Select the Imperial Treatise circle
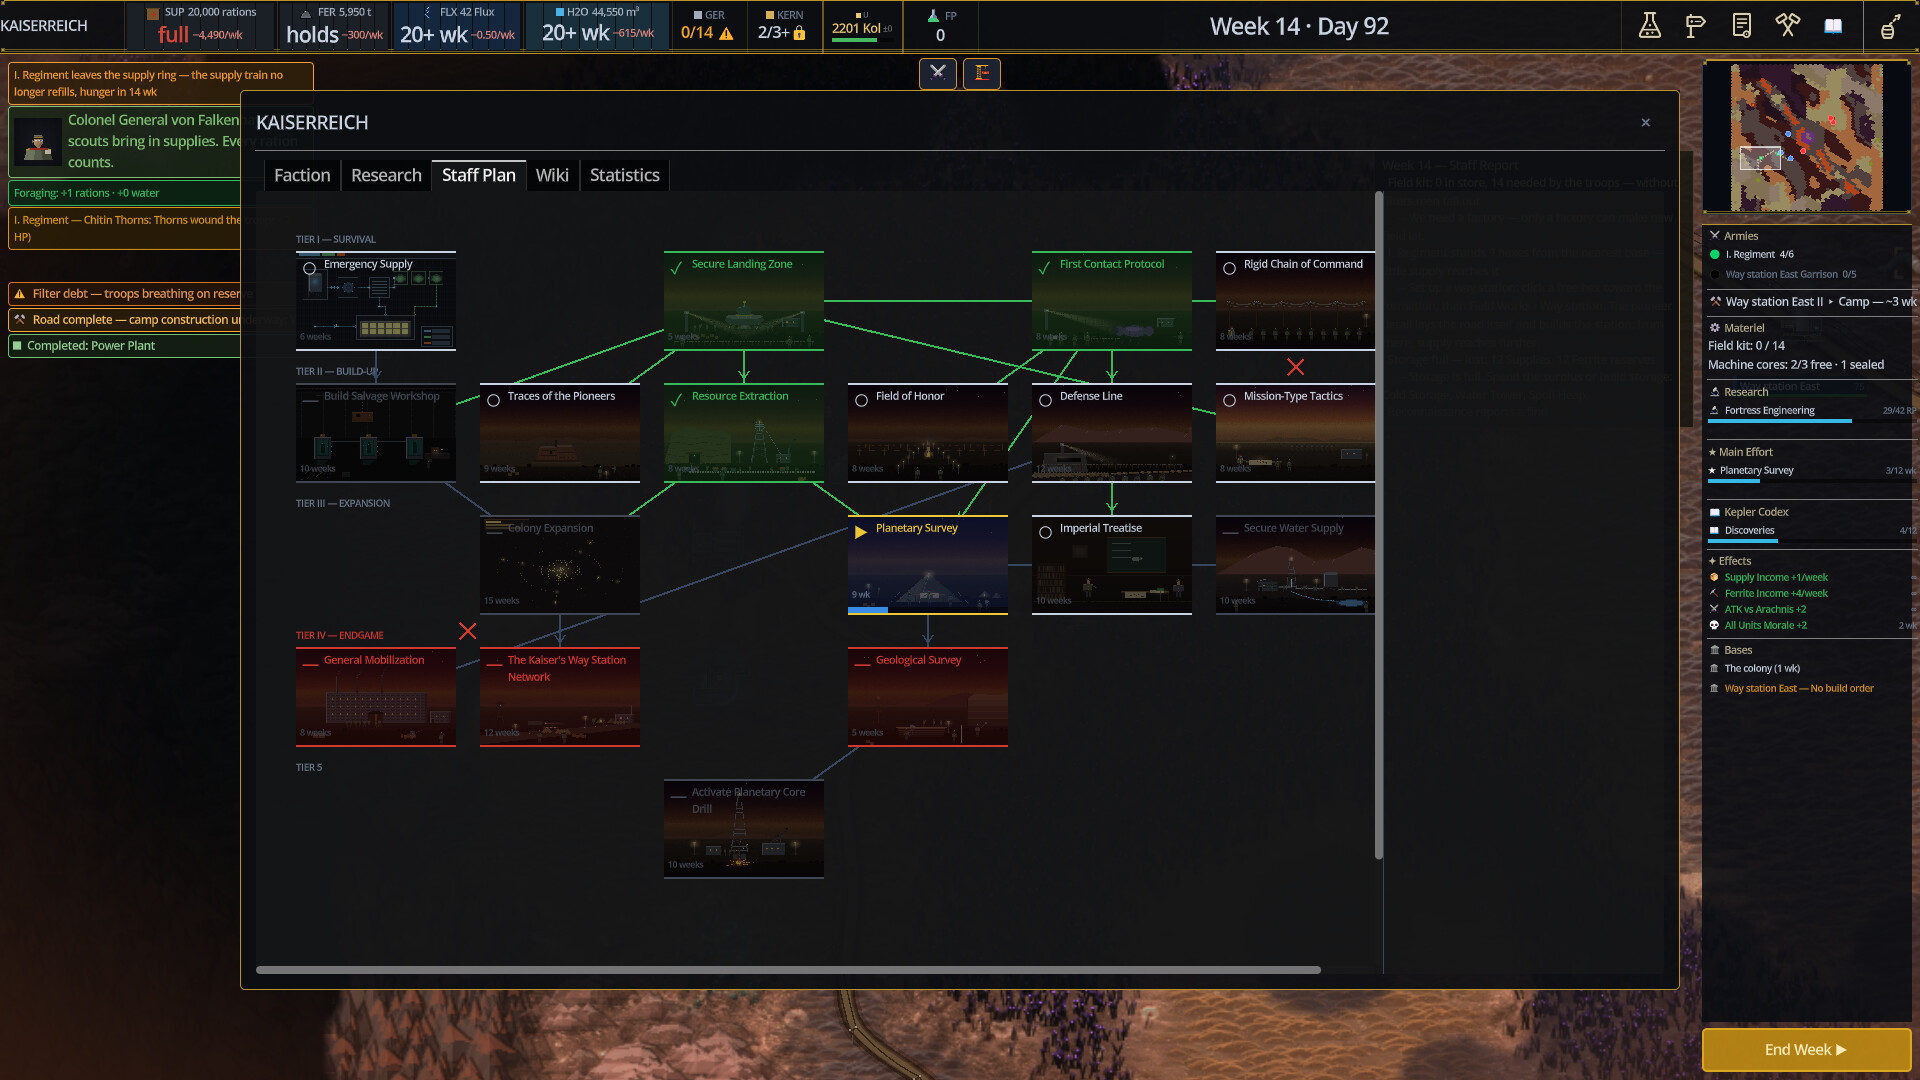The width and height of the screenshot is (1920, 1080). 1046,532
